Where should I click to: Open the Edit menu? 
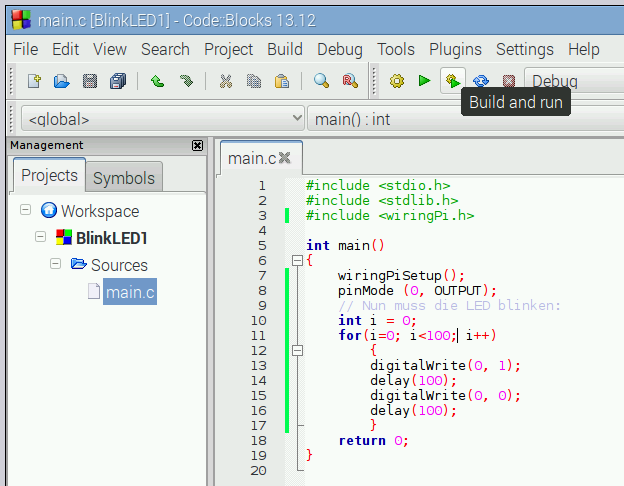click(x=66, y=50)
